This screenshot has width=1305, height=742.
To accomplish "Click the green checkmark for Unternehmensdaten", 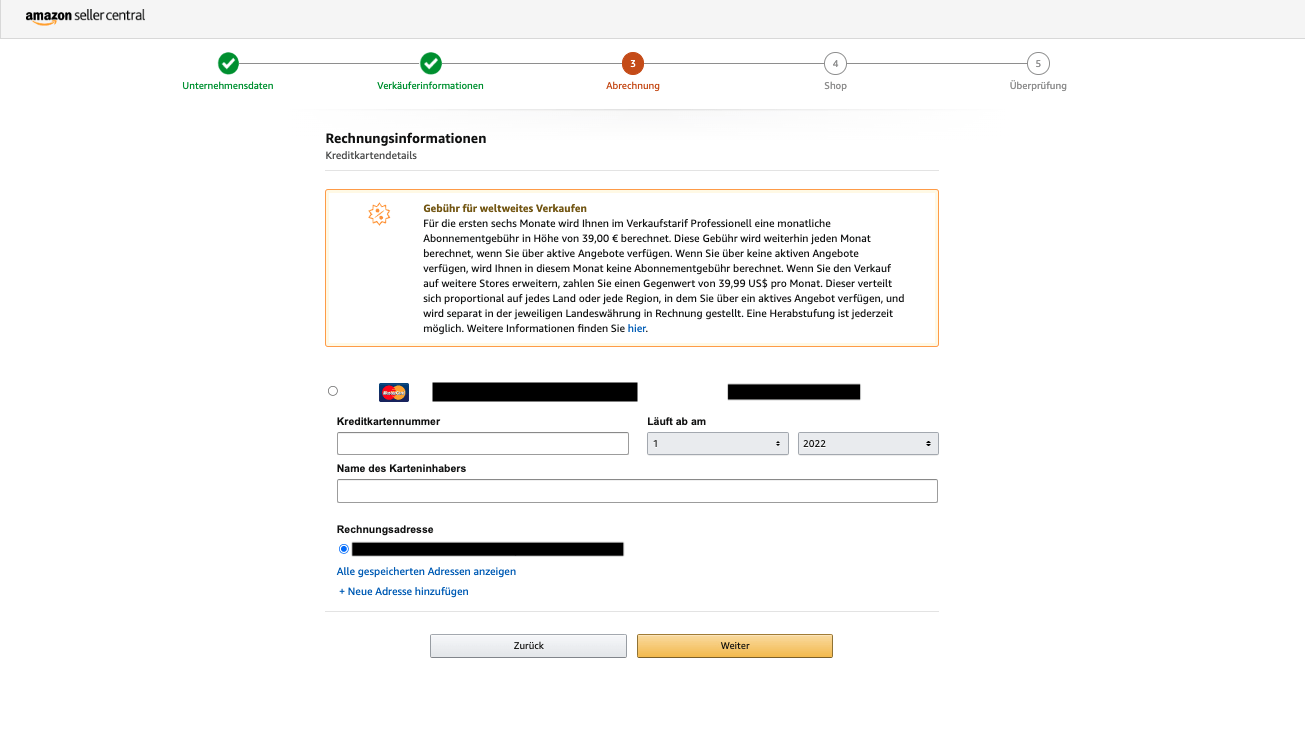I will click(228, 63).
